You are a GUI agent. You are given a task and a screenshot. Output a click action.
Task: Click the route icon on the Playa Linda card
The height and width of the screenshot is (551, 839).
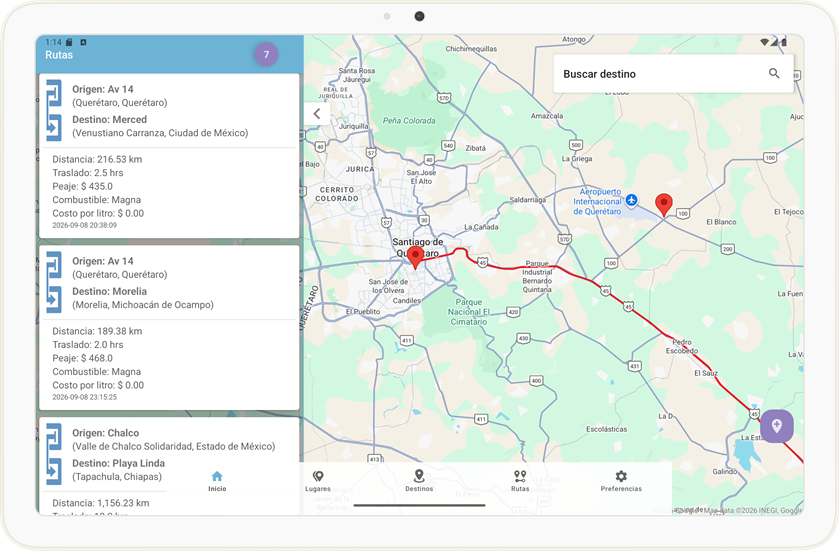(x=54, y=454)
